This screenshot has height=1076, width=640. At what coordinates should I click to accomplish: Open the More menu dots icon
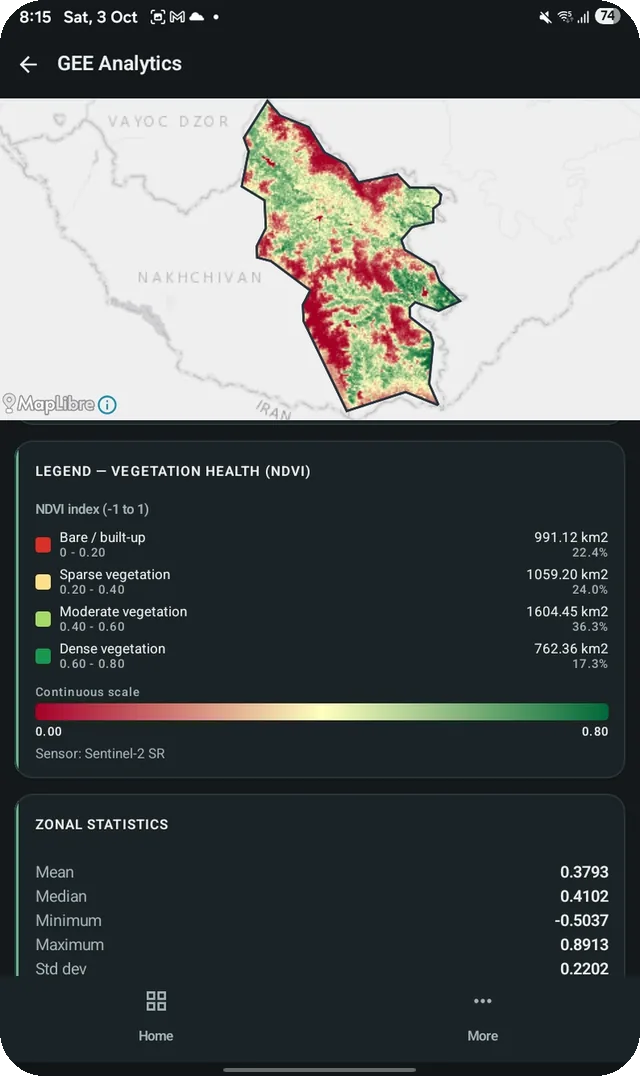click(x=483, y=1001)
